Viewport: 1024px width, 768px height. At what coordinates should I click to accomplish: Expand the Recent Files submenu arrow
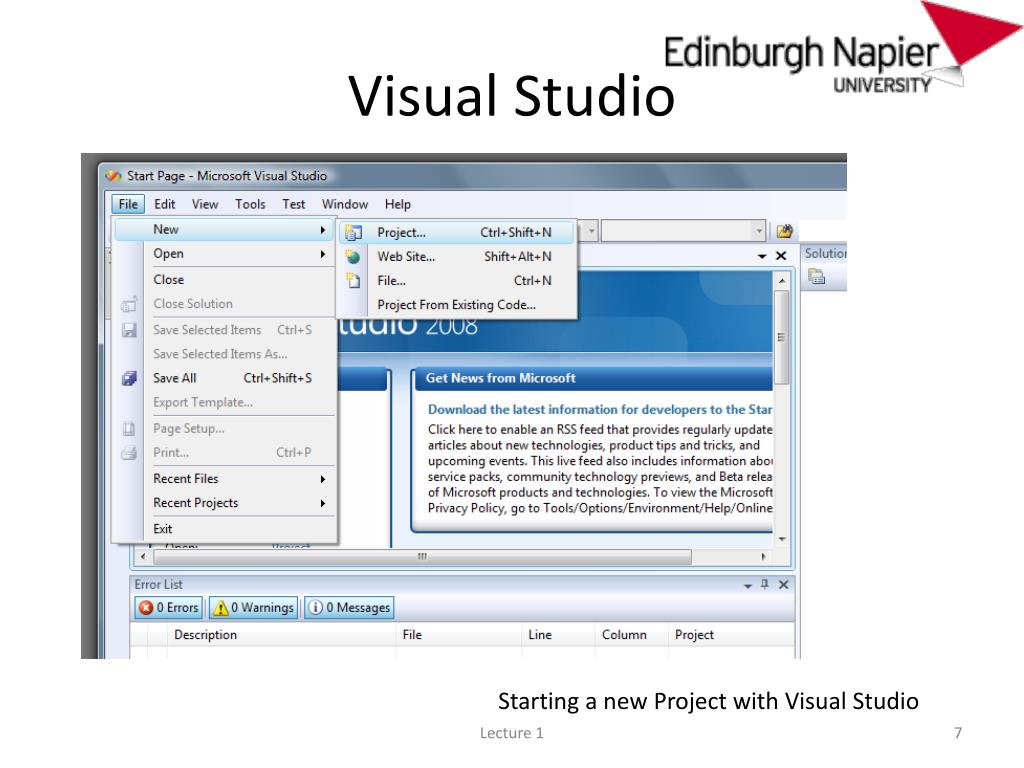(x=323, y=479)
